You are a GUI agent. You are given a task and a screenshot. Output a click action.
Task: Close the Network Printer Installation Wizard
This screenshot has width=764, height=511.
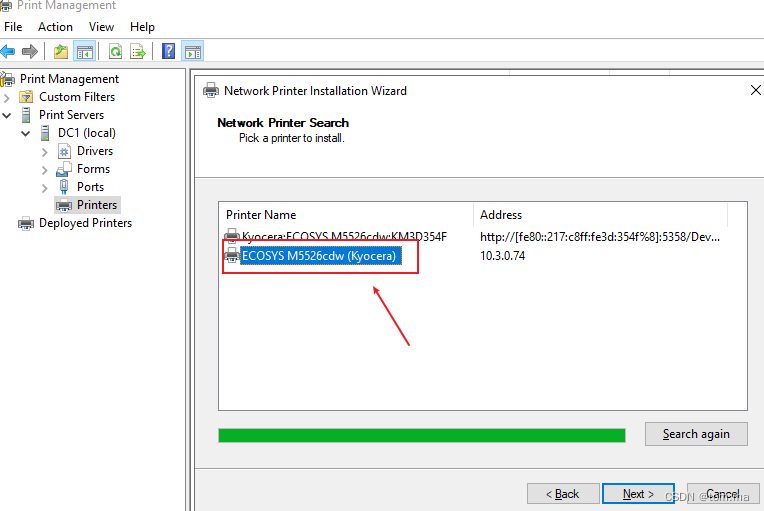(x=755, y=90)
